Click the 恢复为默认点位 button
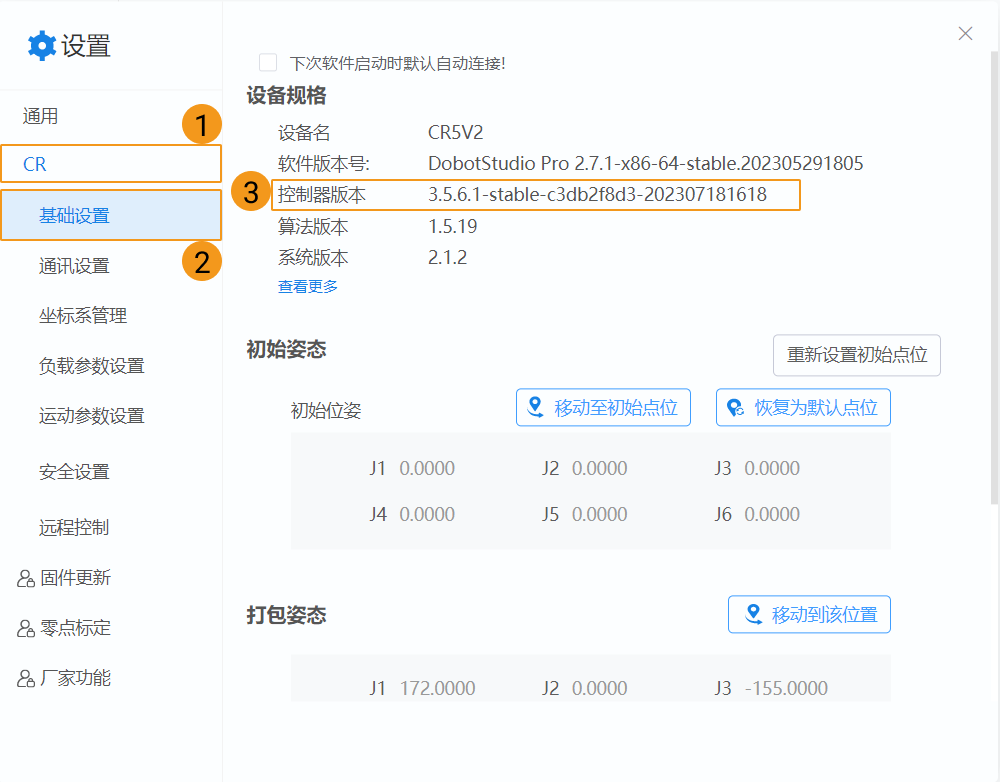The image size is (1000, 782). click(x=803, y=407)
